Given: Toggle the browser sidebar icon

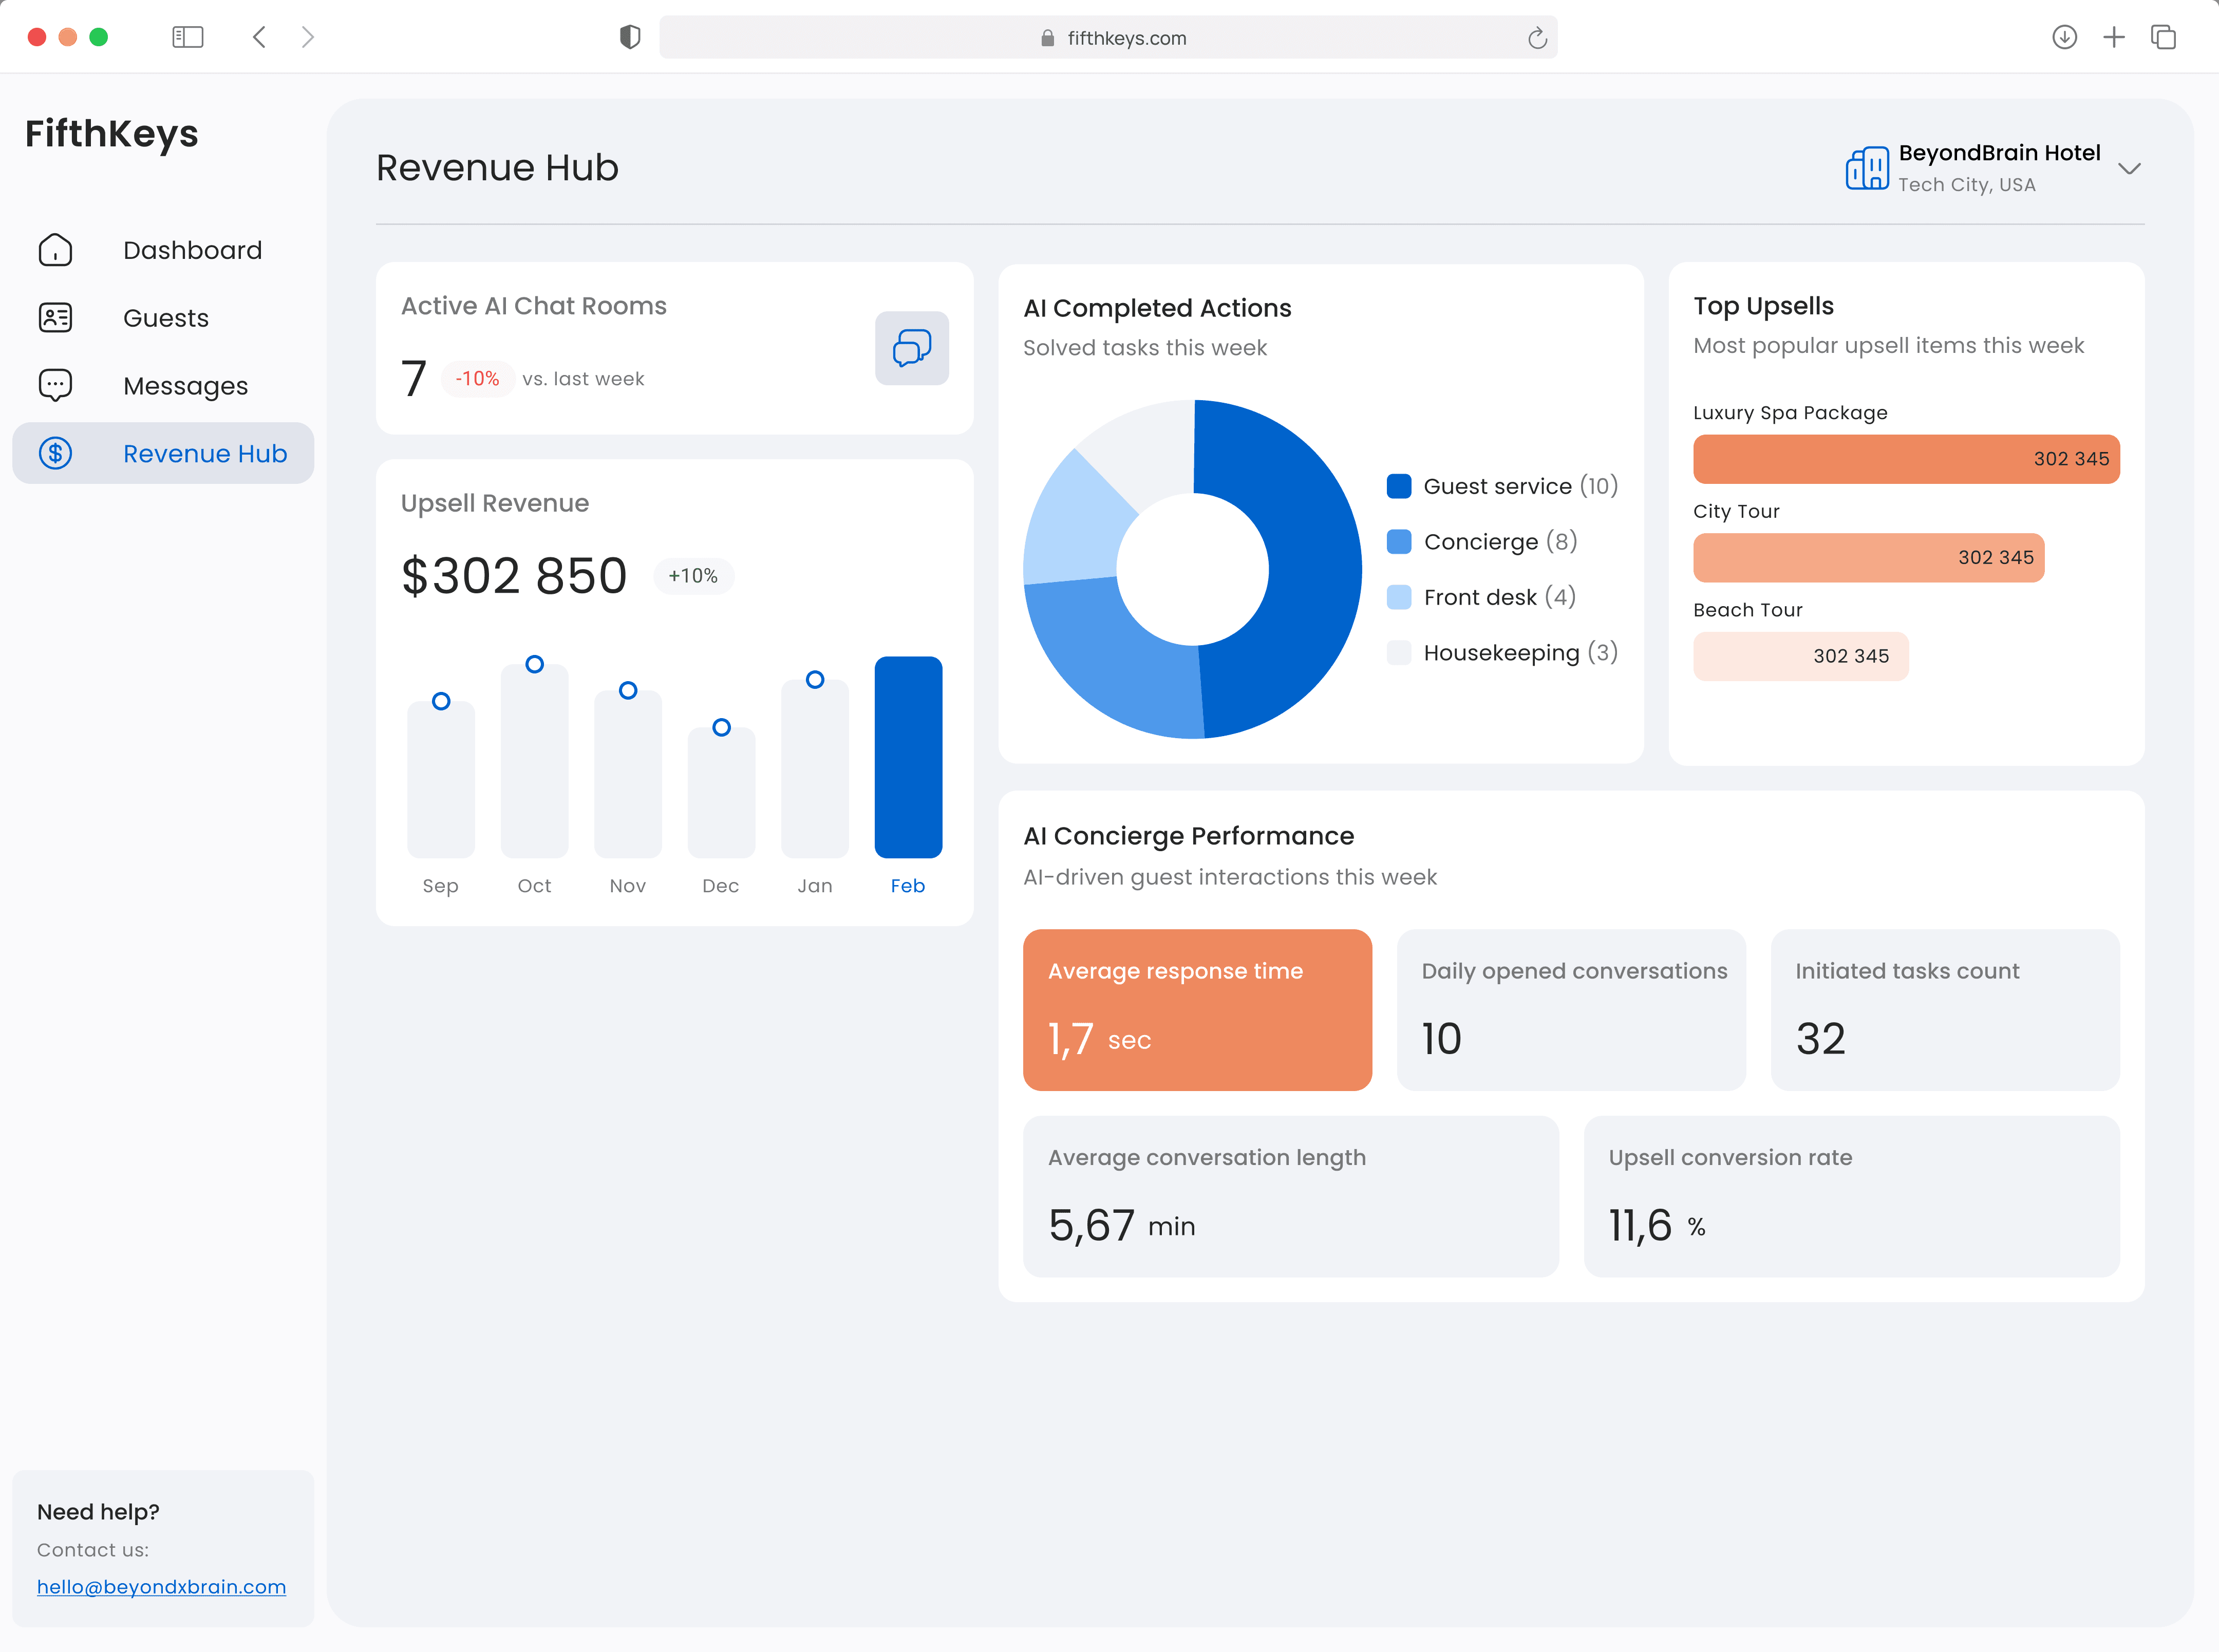Looking at the screenshot, I should click(x=188, y=37).
